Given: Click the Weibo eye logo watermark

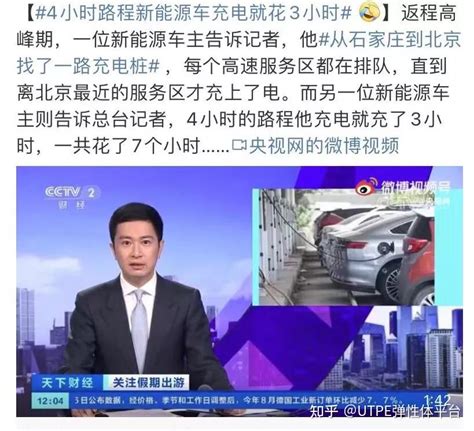Looking at the screenshot, I should tap(366, 188).
